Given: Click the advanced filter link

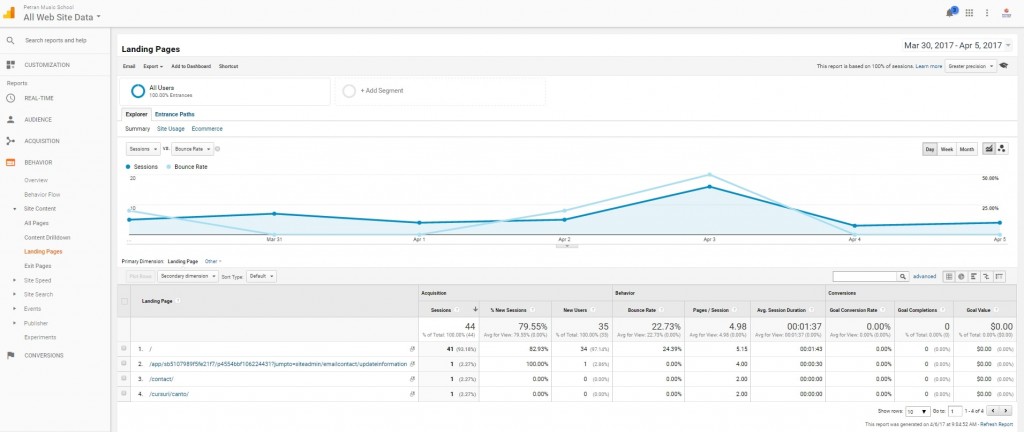Looking at the screenshot, I should pyautogui.click(x=924, y=277).
